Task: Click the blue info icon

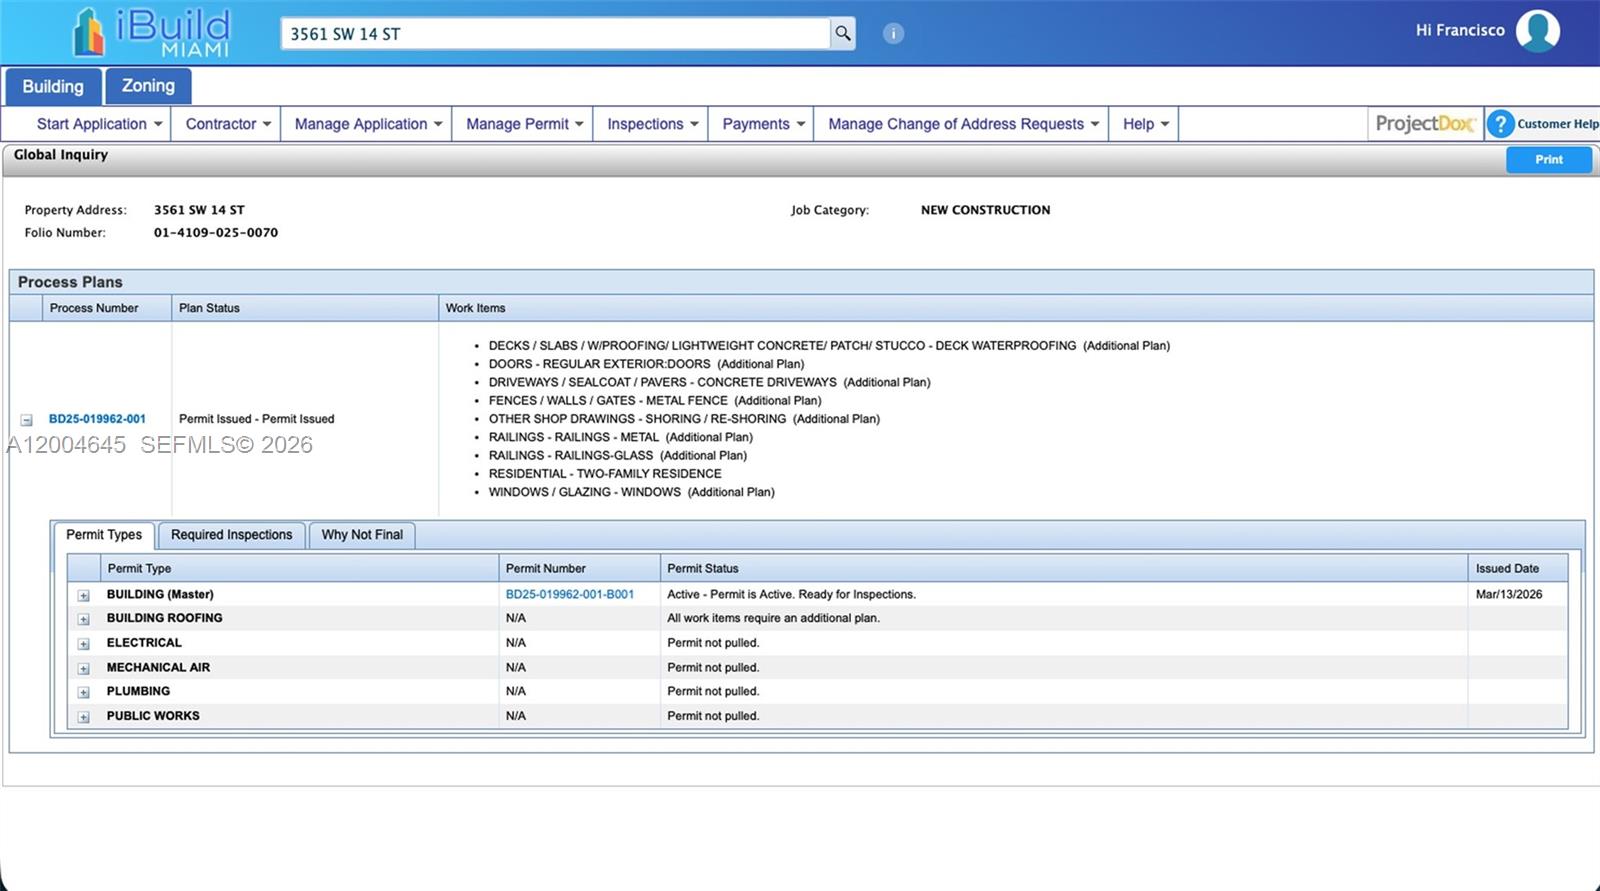Action: point(893,34)
